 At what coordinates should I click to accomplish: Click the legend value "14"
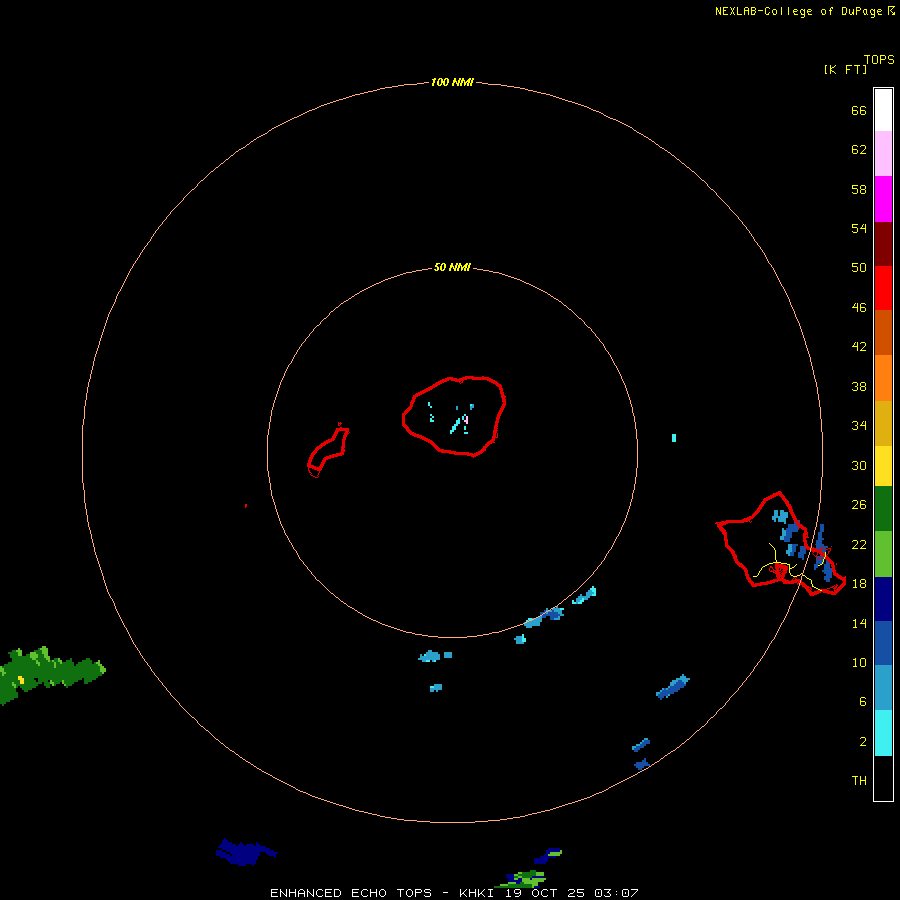(859, 623)
